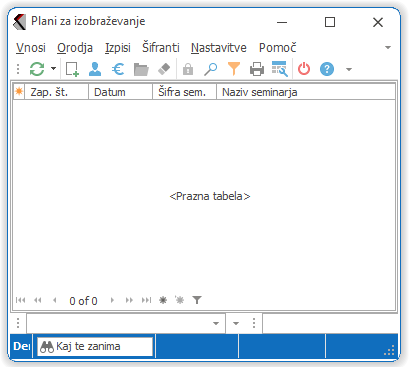
Task: Click the printer icon
Action: [257, 69]
